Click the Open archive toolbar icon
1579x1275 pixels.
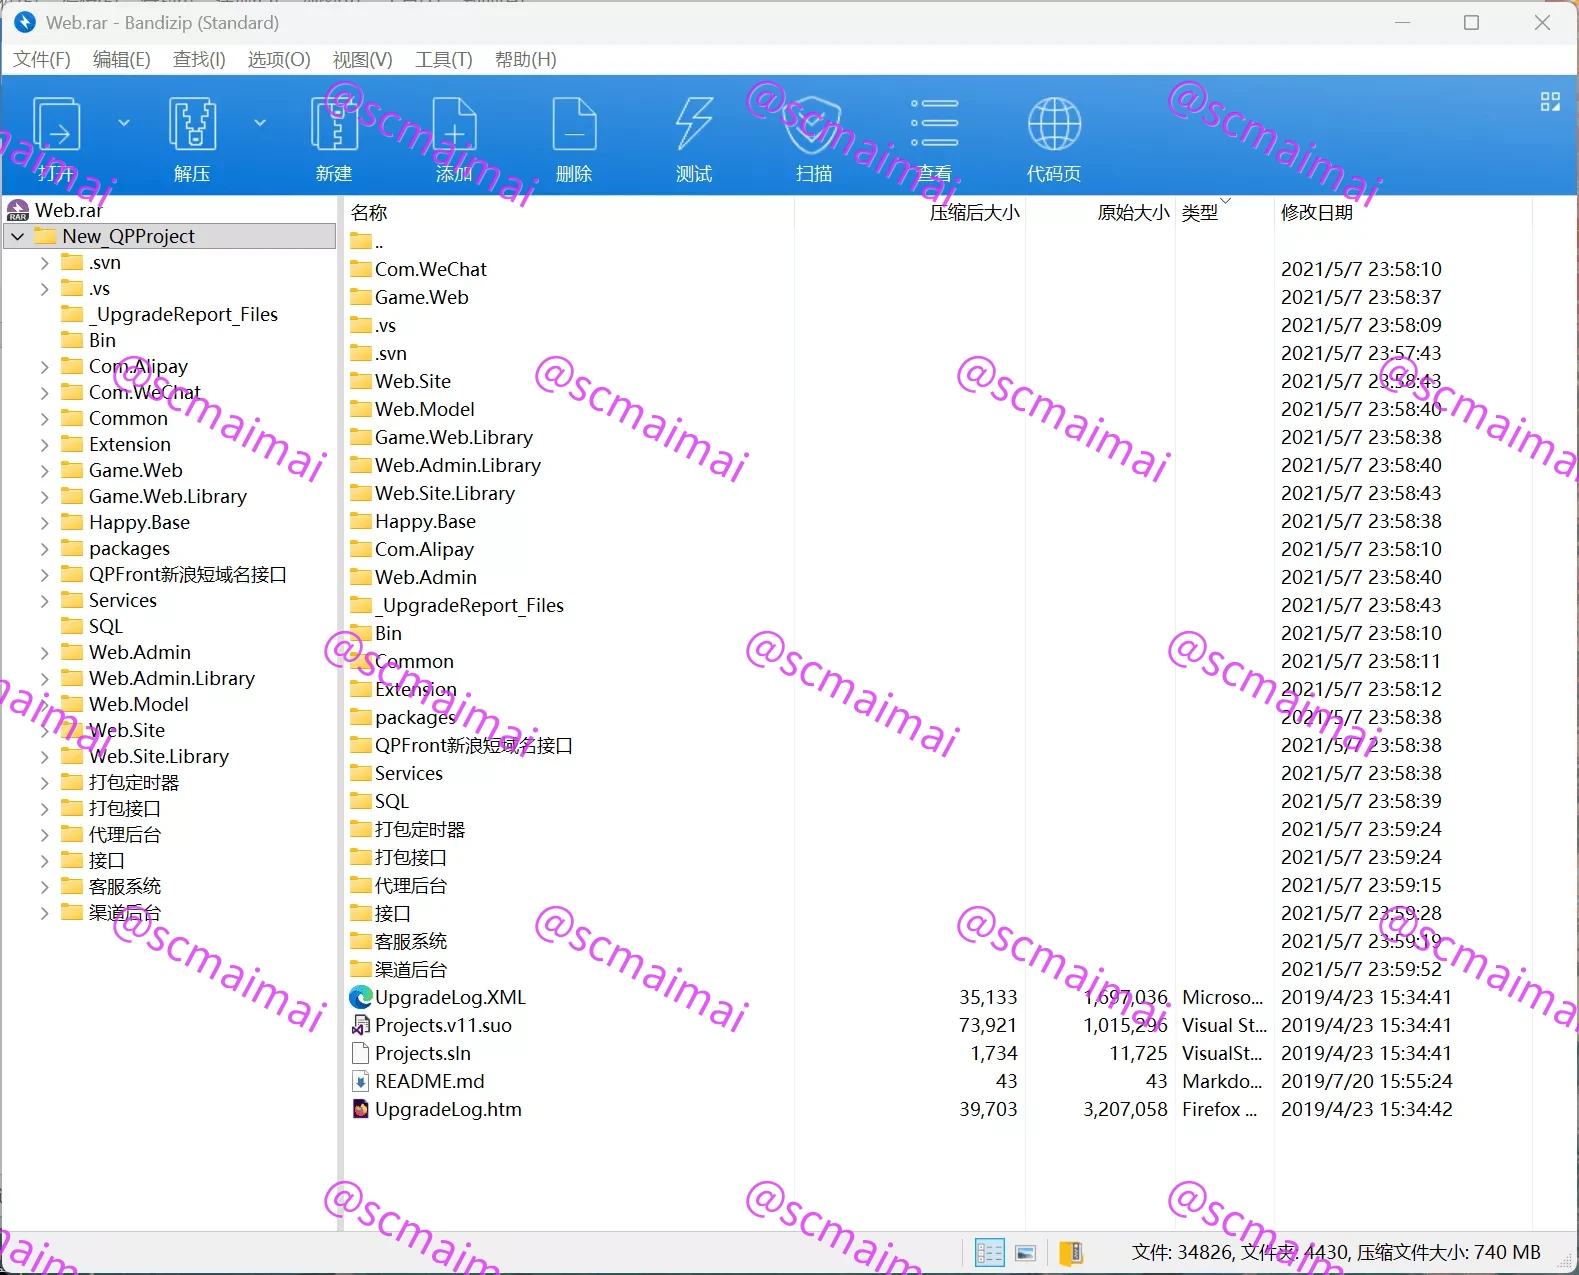pyautogui.click(x=57, y=124)
